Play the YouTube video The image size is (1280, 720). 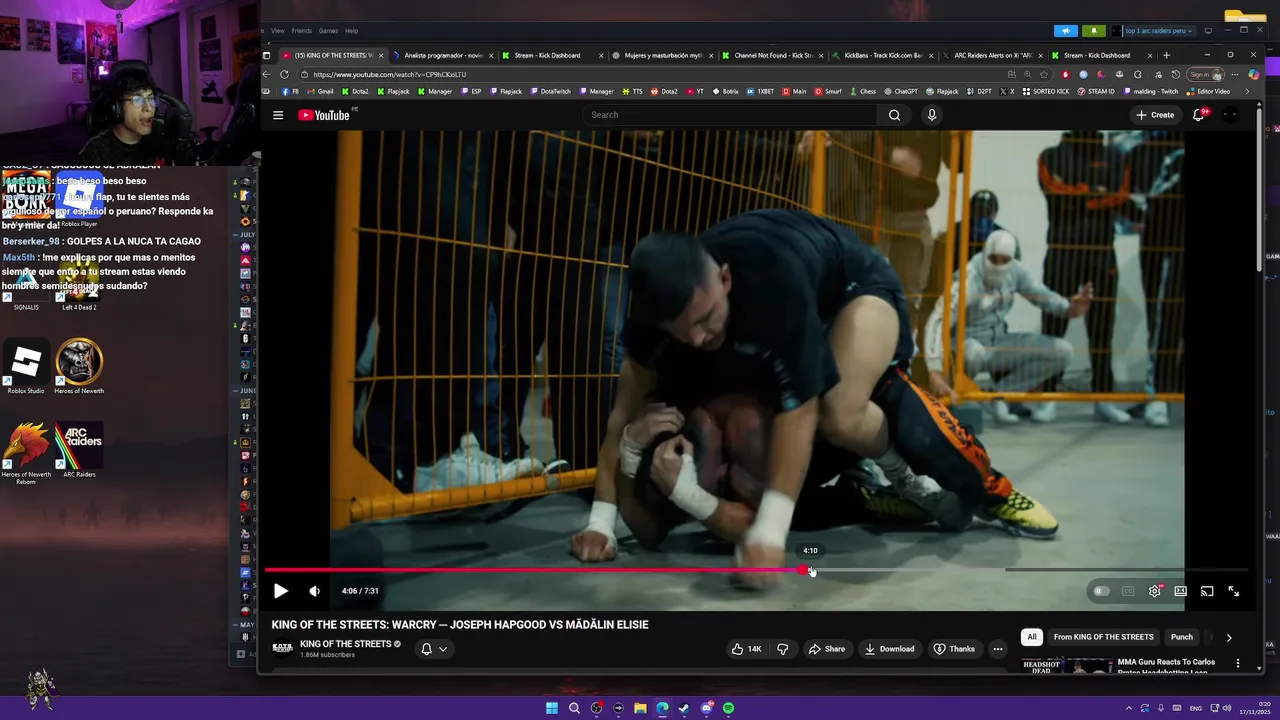point(280,591)
